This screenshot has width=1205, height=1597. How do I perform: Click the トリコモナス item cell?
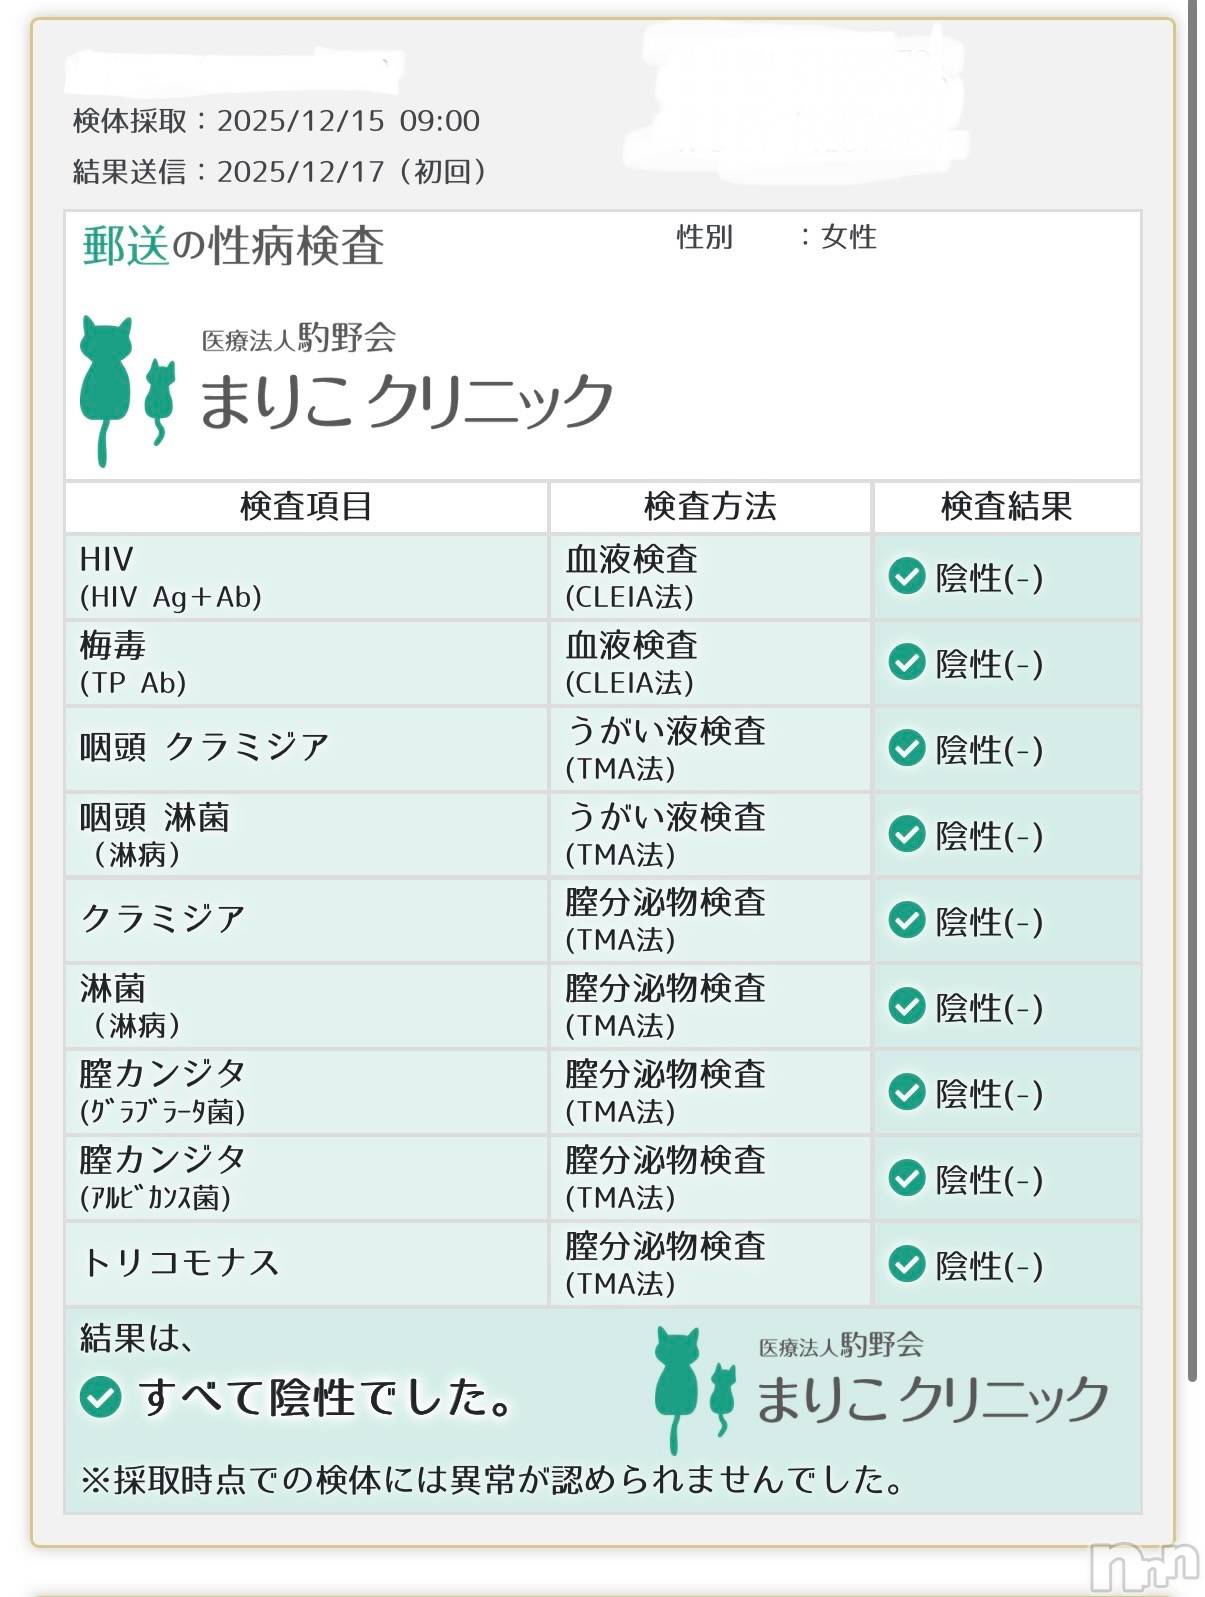(x=306, y=1264)
